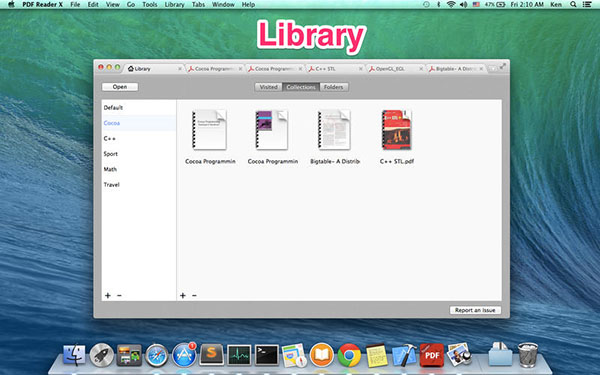Image resolution: width=600 pixels, height=375 pixels.
Task: Open Finder from the Dock
Action: [74, 355]
